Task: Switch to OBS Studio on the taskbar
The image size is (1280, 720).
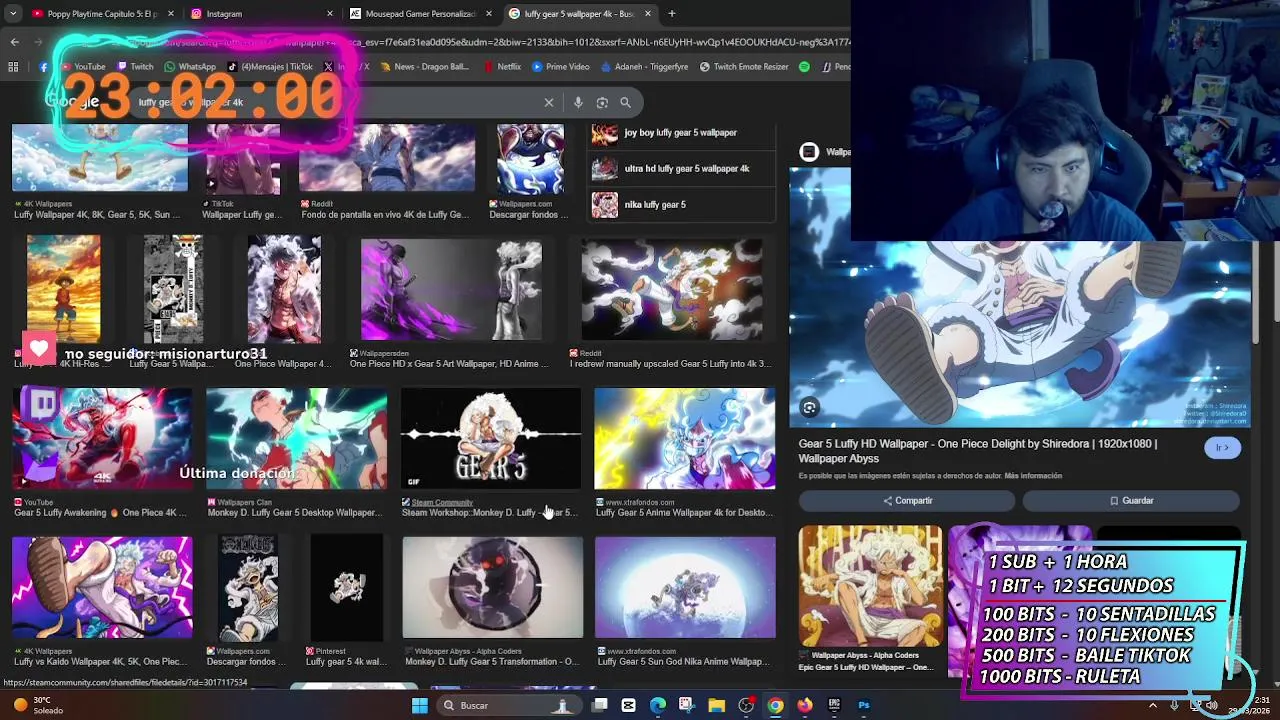Action: click(x=746, y=705)
